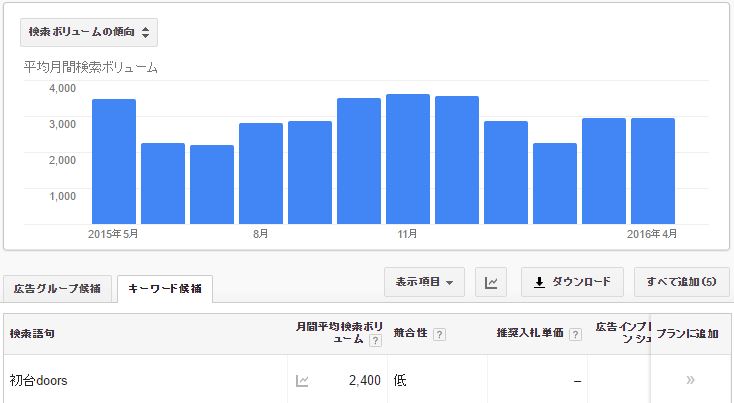Toggle the chart view icon button
The image size is (734, 403).
[x=491, y=282]
